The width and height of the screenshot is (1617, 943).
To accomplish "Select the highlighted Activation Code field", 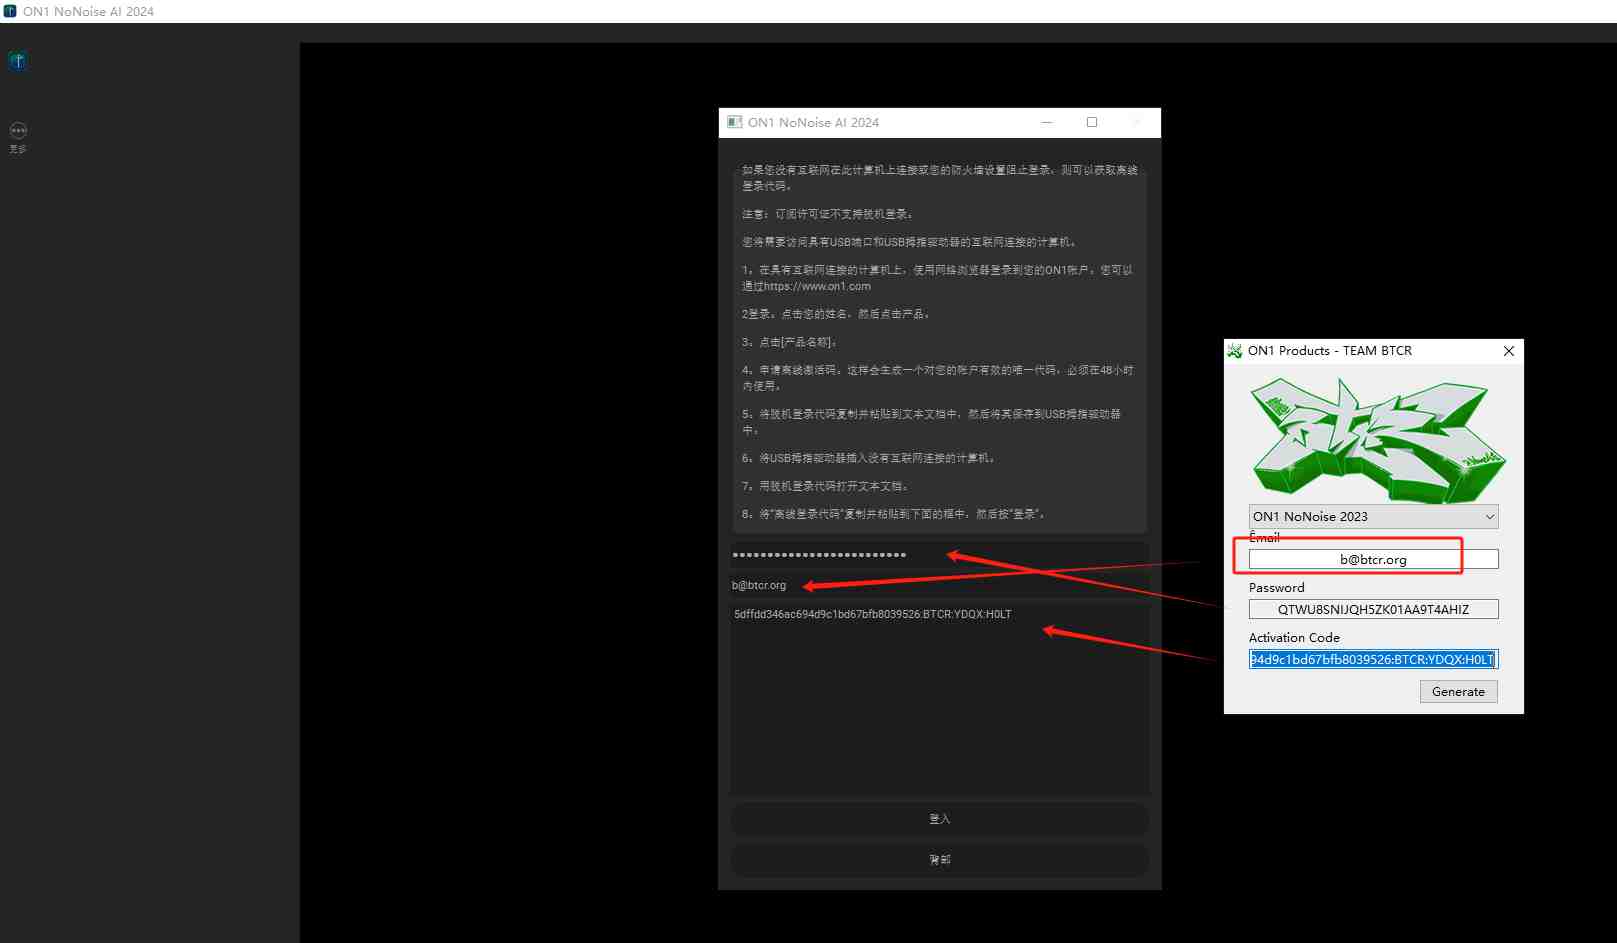I will 1372,659.
